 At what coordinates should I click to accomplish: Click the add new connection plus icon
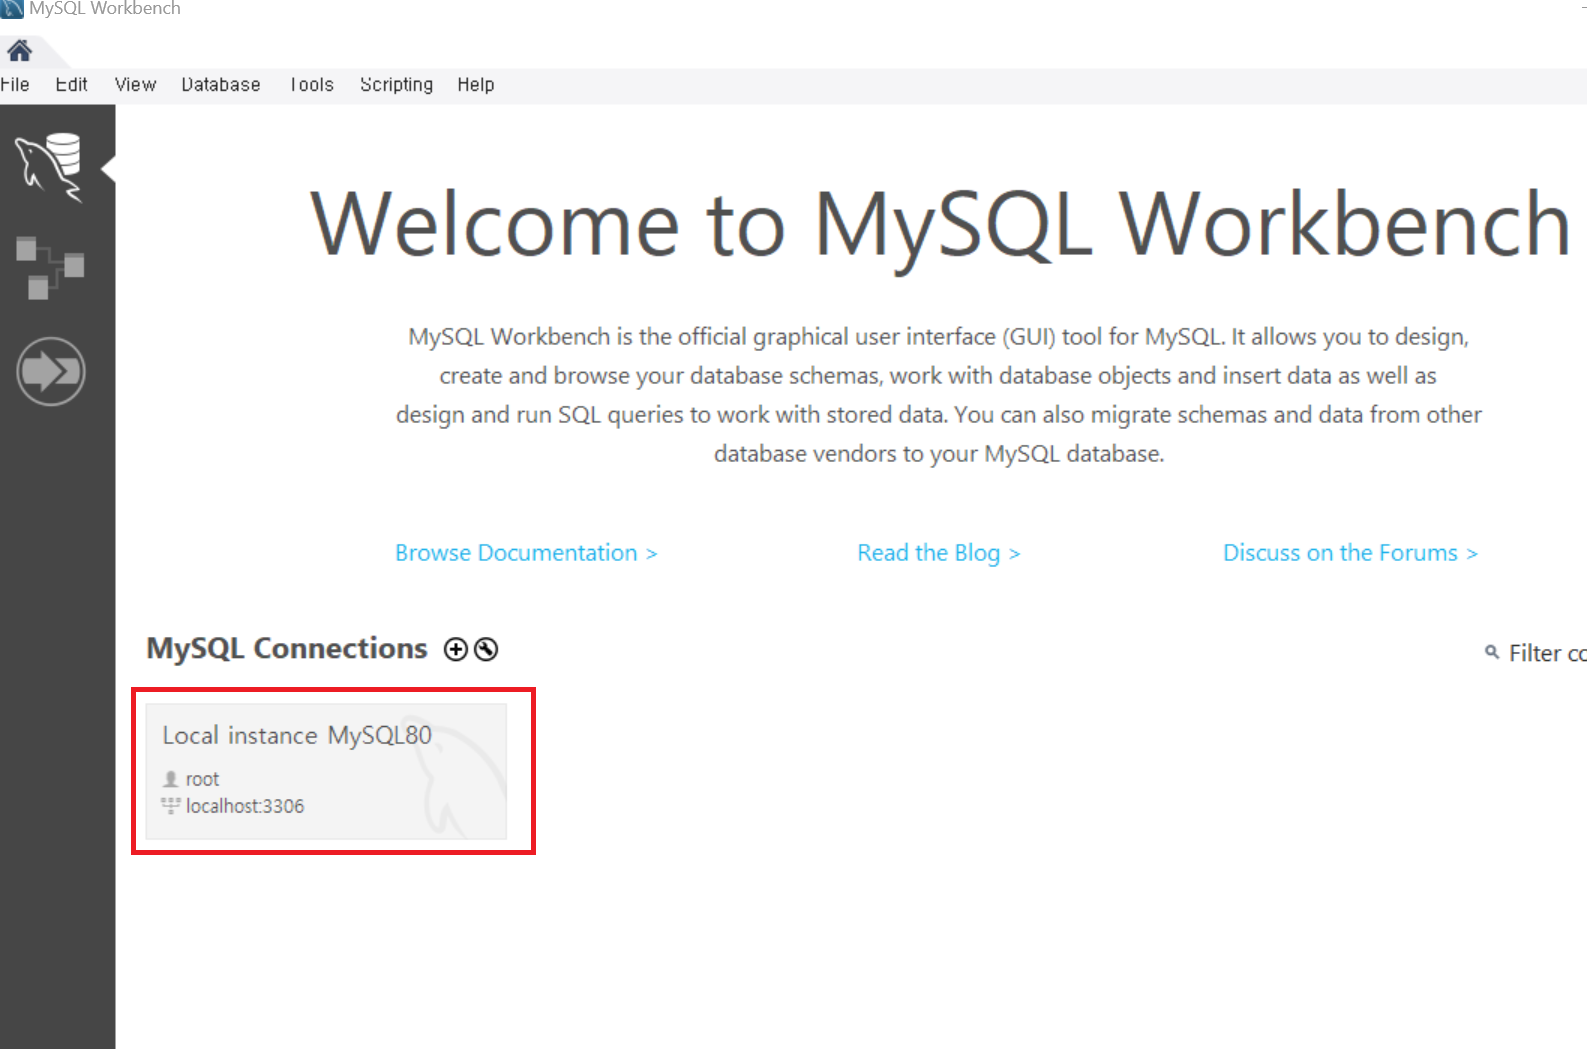coord(456,649)
